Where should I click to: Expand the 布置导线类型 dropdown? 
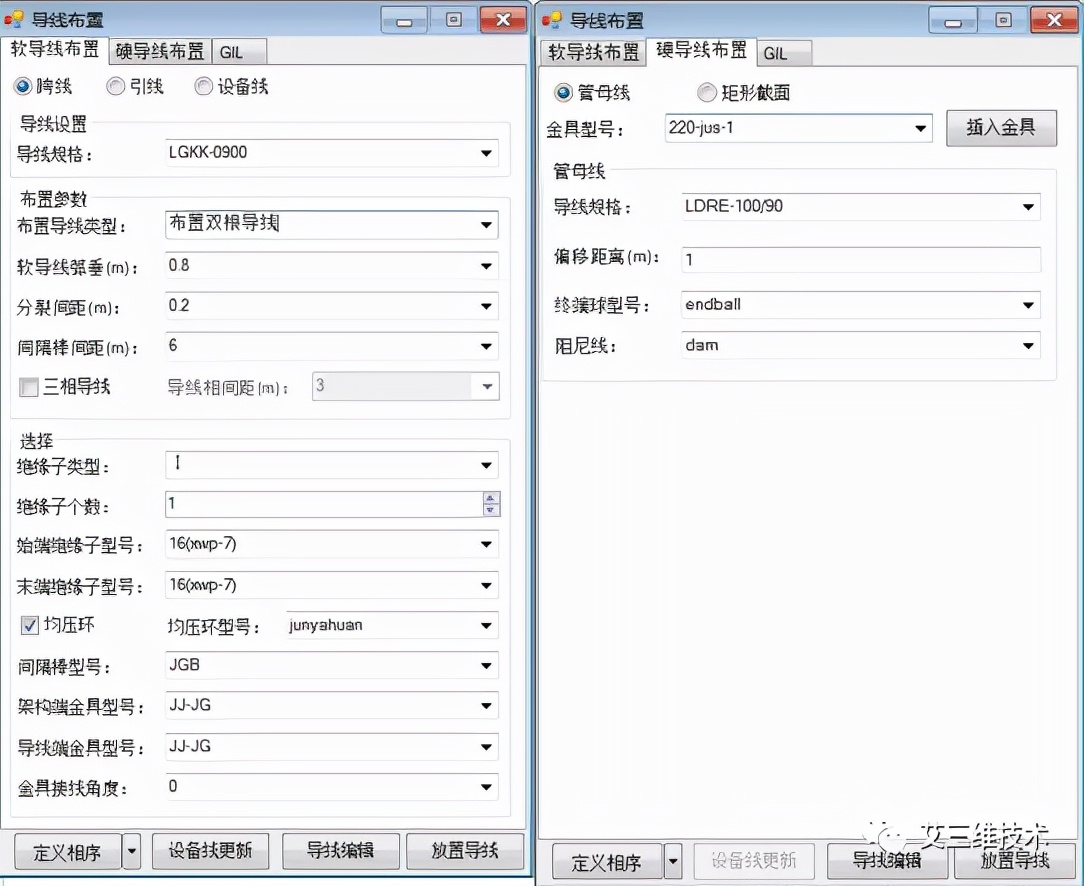pos(486,225)
